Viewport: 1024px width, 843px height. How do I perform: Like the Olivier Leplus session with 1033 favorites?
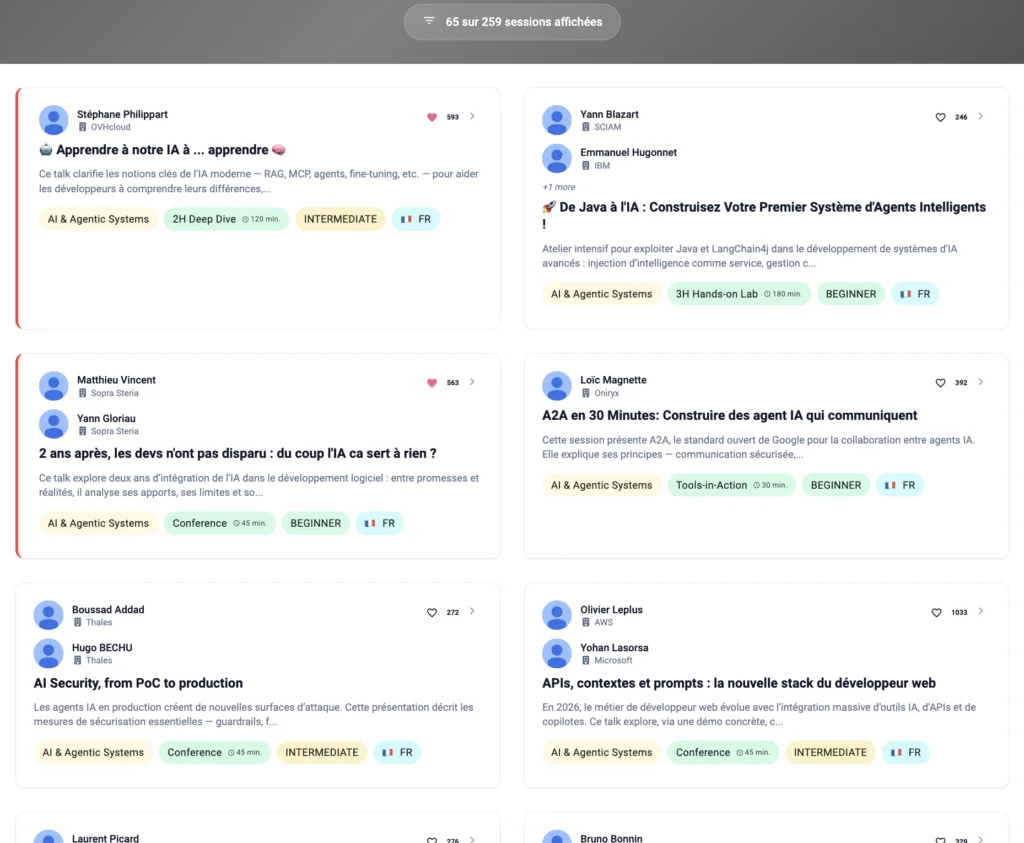(936, 612)
